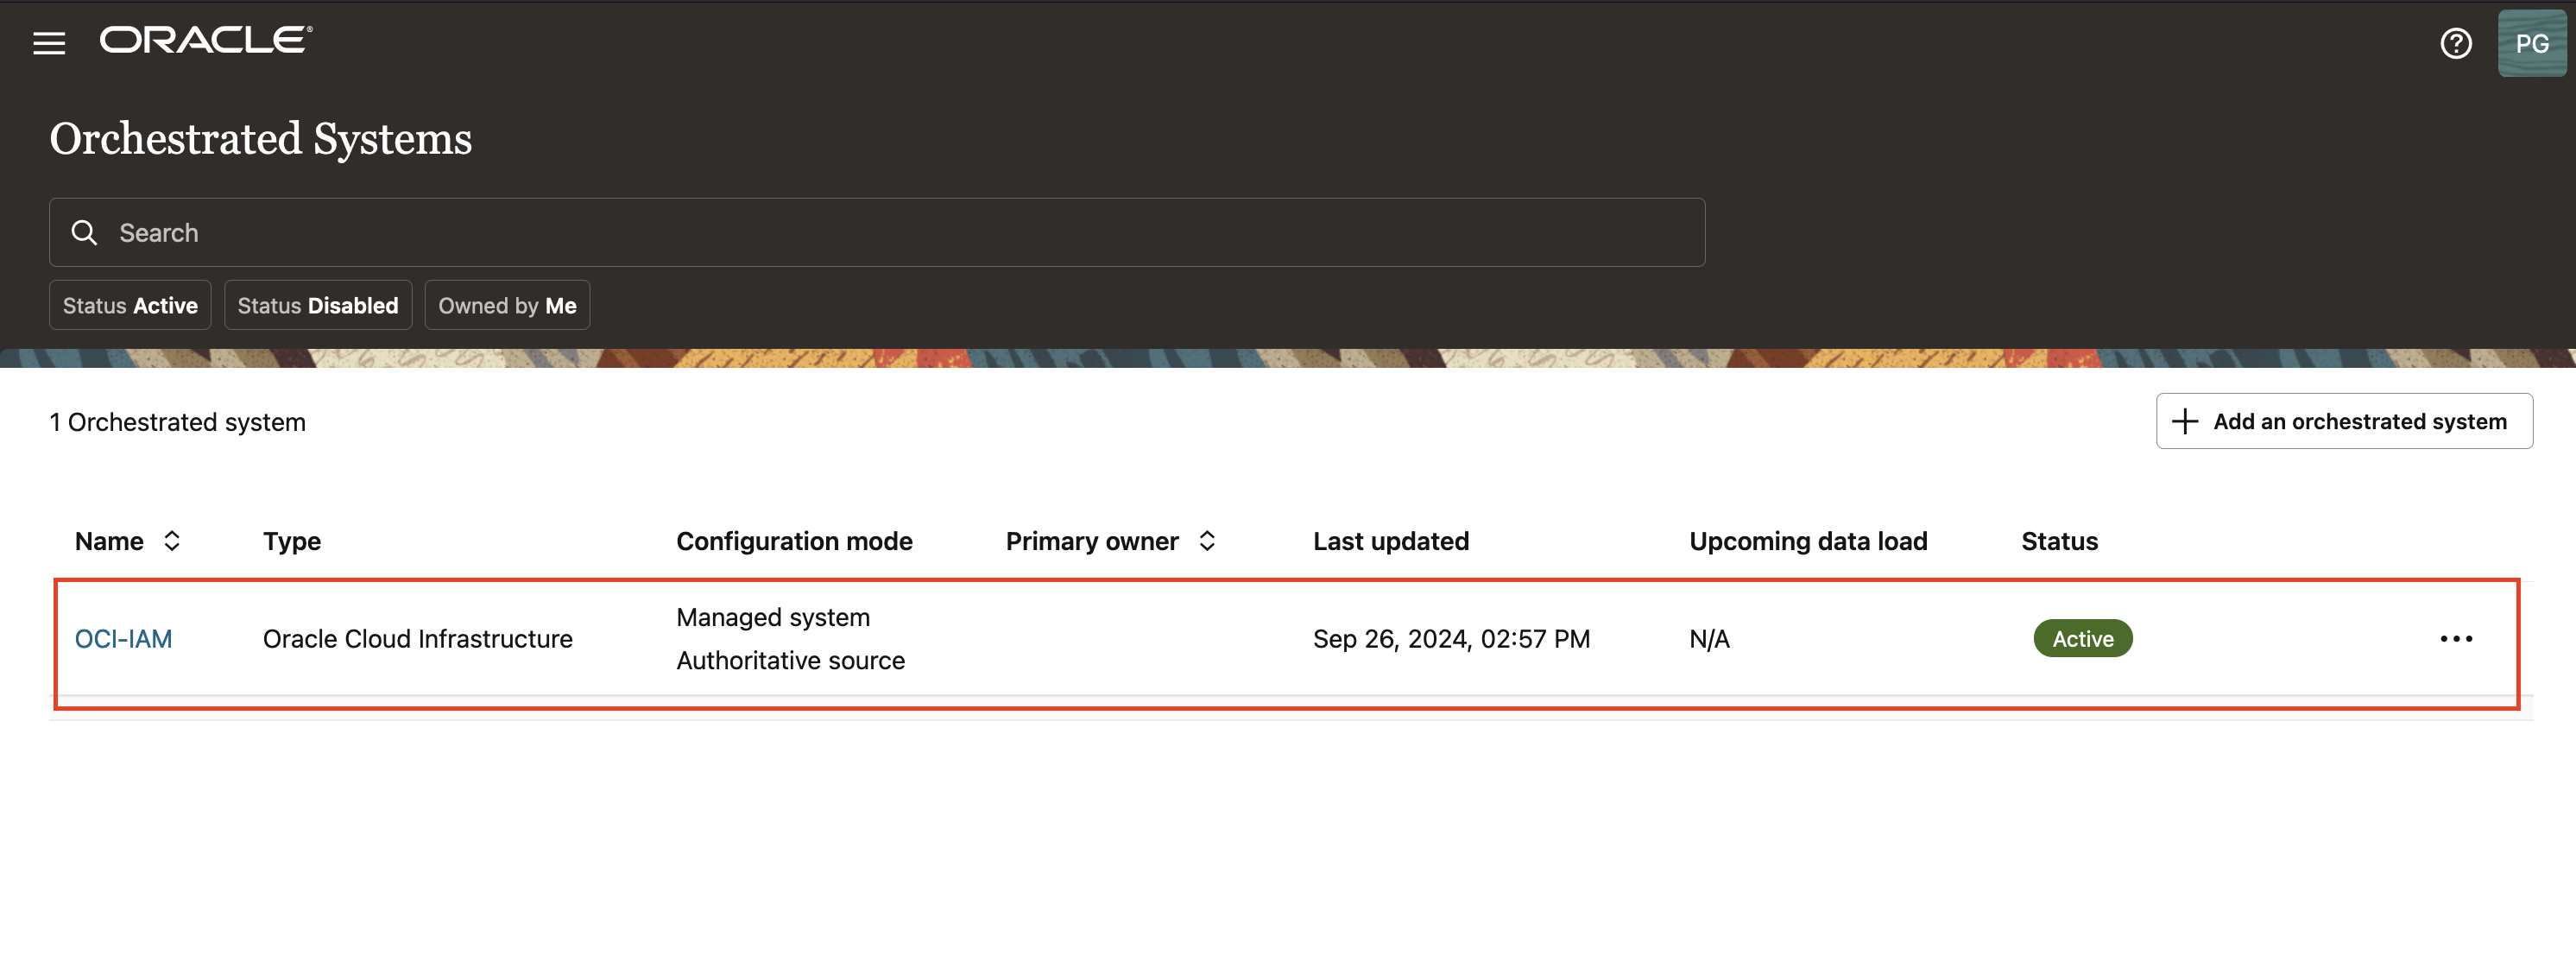This screenshot has height=962, width=2576.
Task: Click the Type column header
Action: click(x=292, y=541)
